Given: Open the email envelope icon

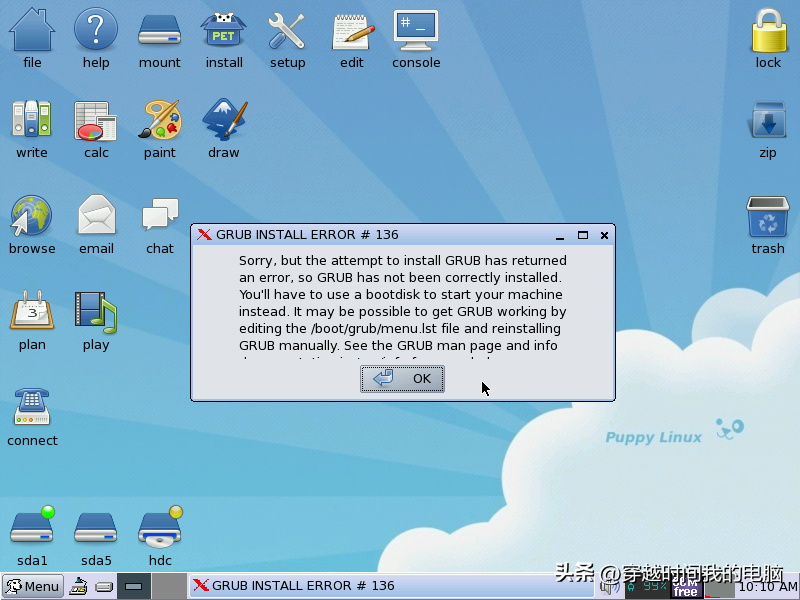Looking at the screenshot, I should [96, 214].
